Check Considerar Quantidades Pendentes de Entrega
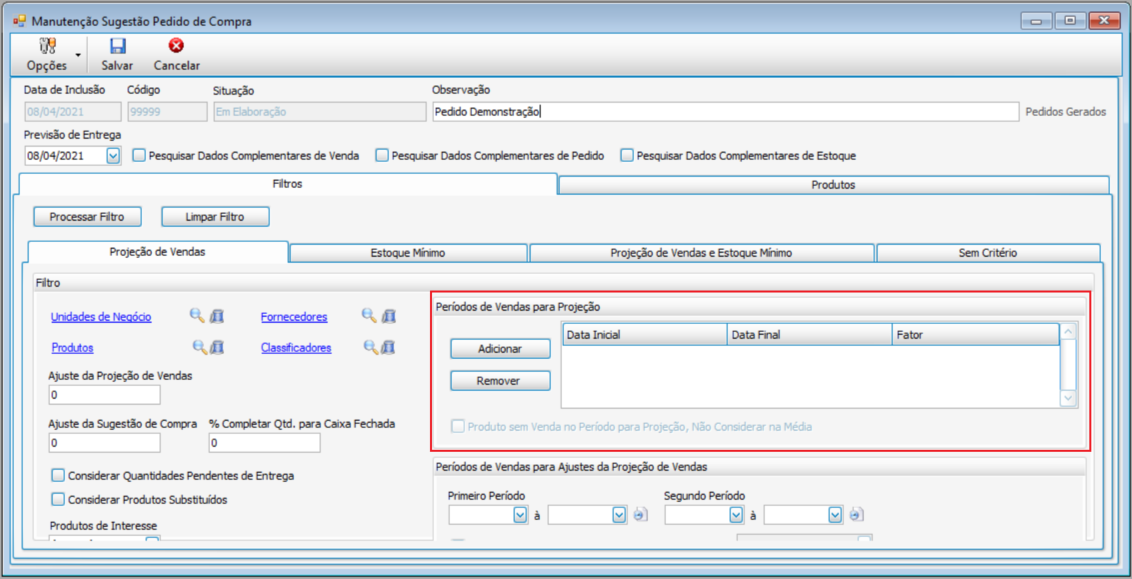This screenshot has width=1132, height=579. [58, 476]
